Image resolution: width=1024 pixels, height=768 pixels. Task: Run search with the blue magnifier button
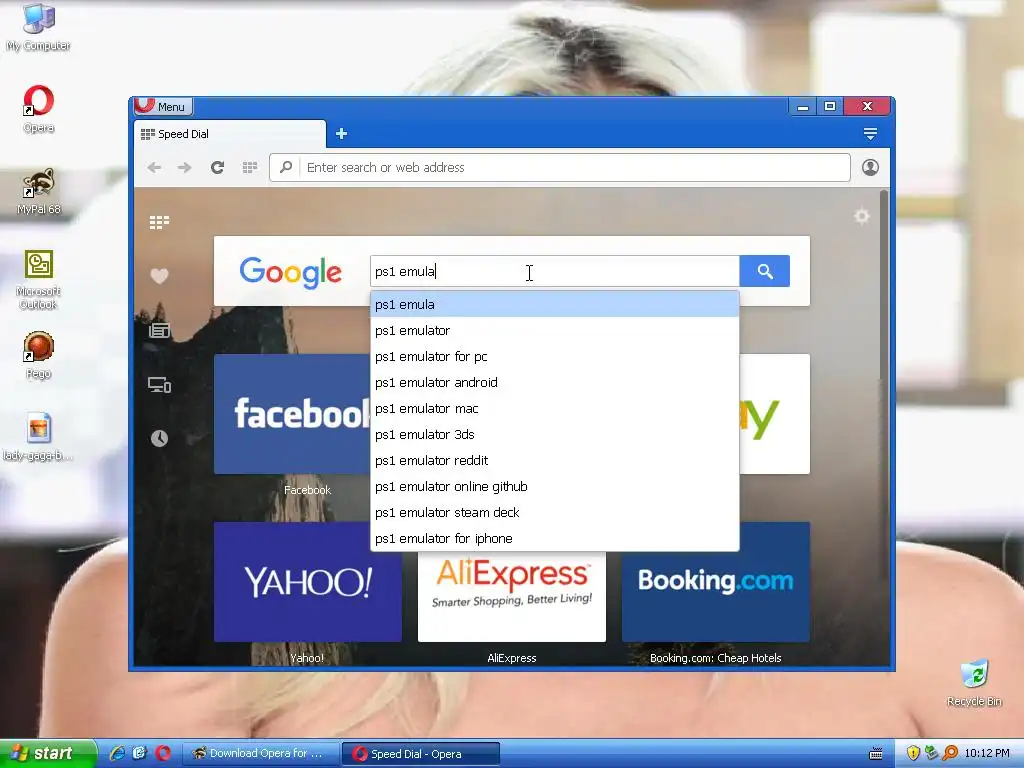(x=765, y=271)
